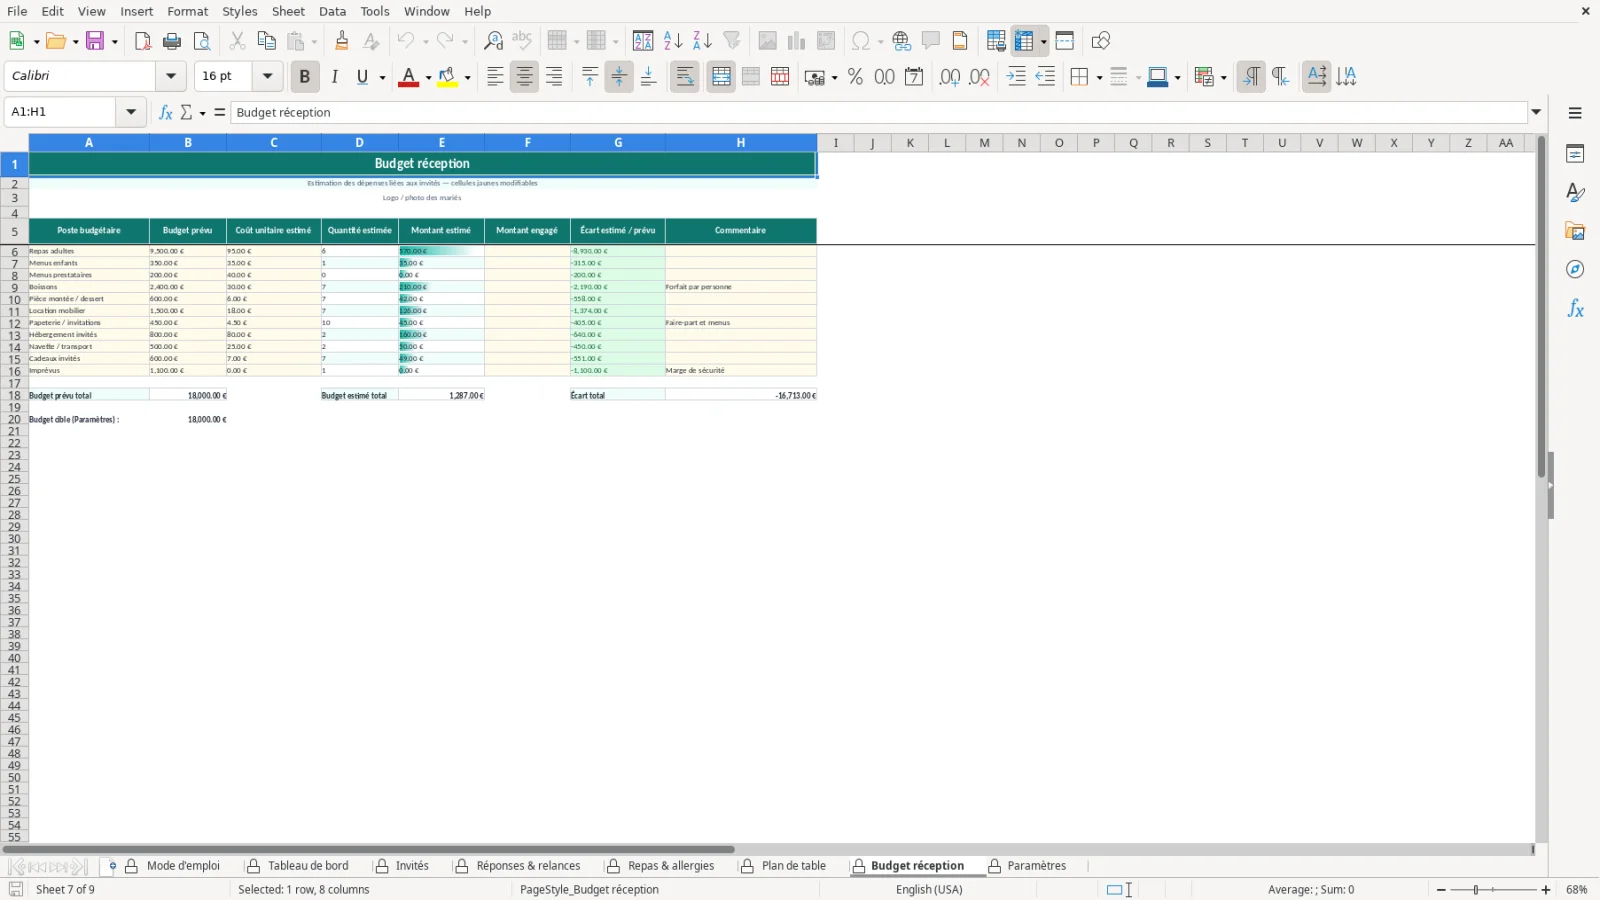Open the Print Preview icon
1600x900 pixels.
(x=202, y=41)
